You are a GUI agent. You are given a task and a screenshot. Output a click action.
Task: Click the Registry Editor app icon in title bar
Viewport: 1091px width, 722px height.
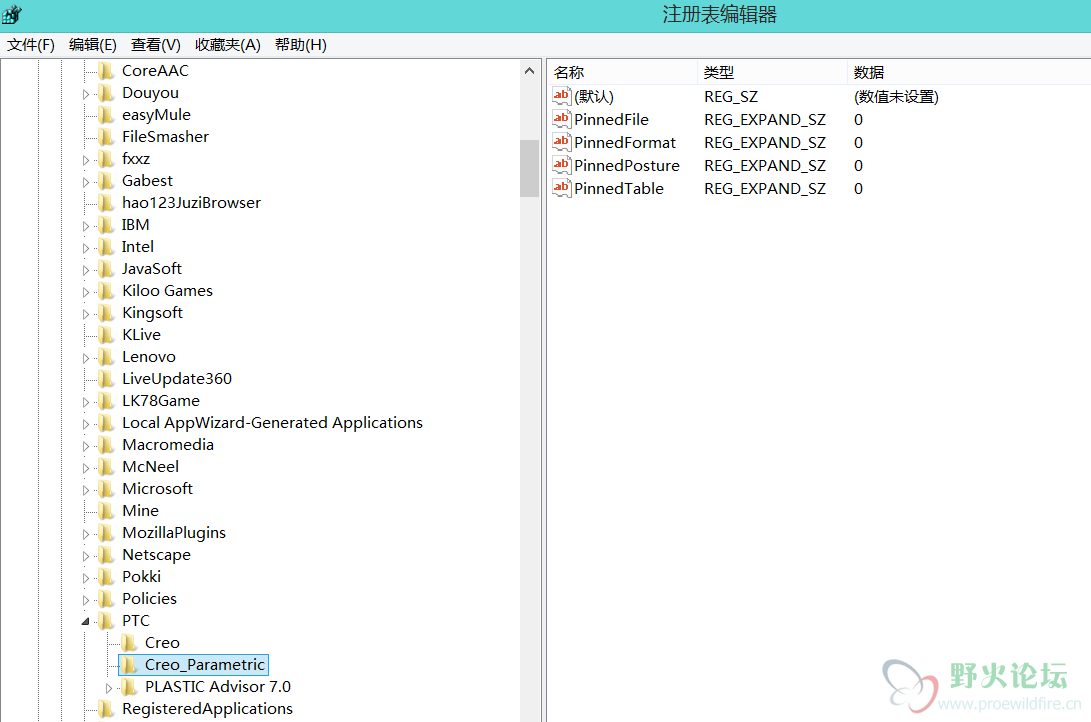(12, 14)
